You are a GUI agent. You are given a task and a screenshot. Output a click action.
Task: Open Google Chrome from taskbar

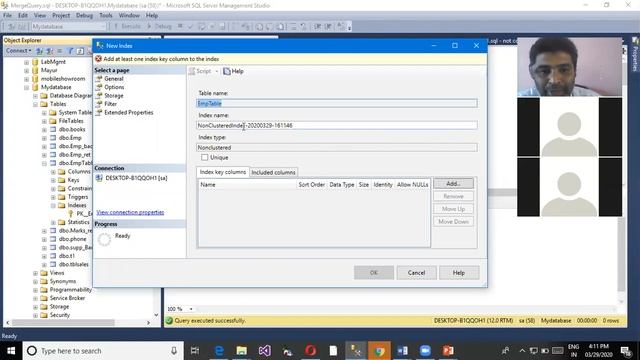[x=379, y=351]
